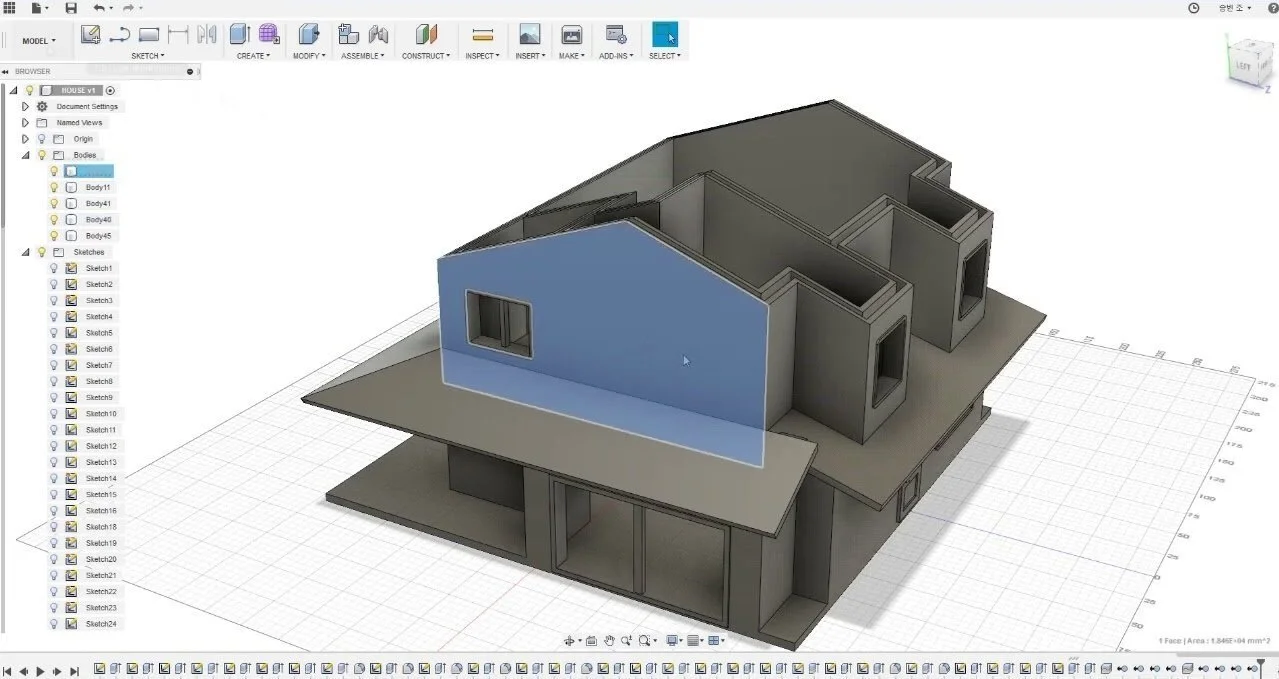Screen dimensions: 1279x679
Task: Click the Press Pull modify icon
Action: click(x=309, y=35)
